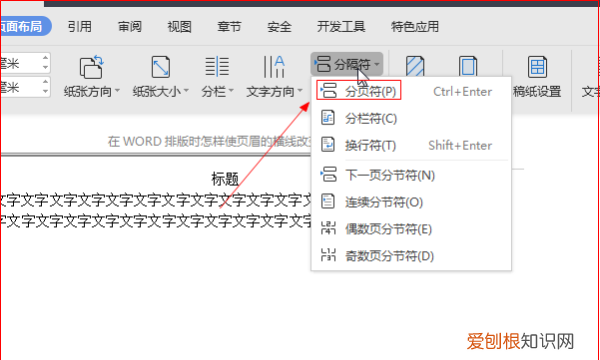Switch to the 审阅 tab
This screenshot has width=600, height=360.
pos(130,27)
